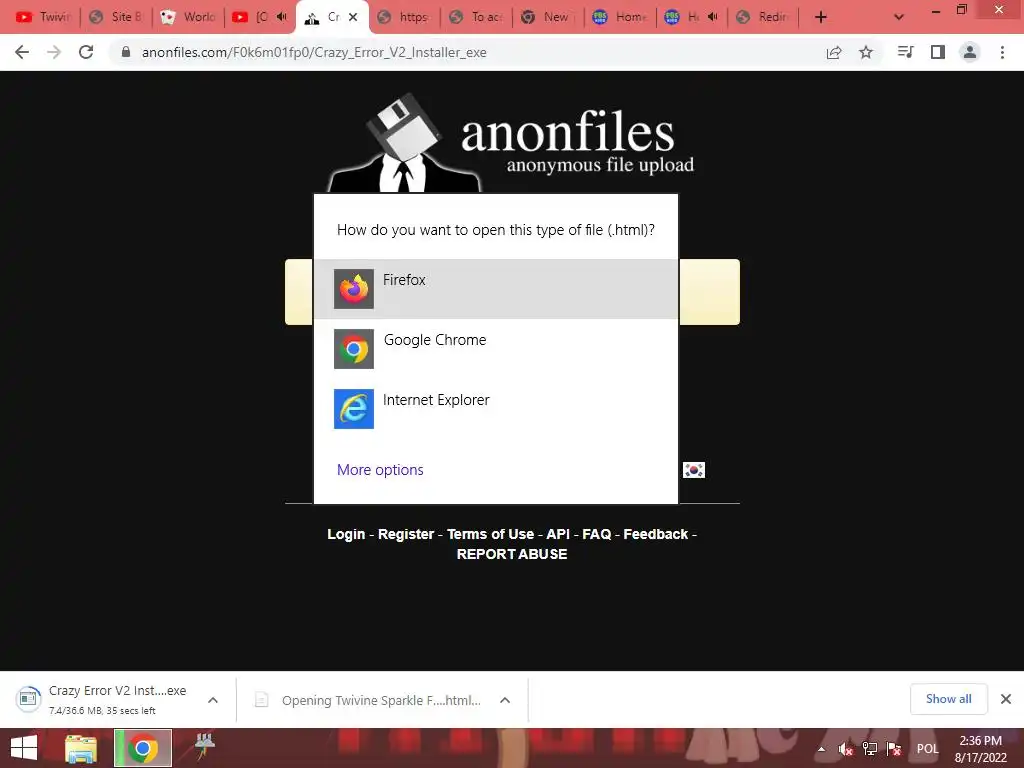Expand Crazy Error download options chevron
Screen dimensions: 1024x768
[213, 700]
